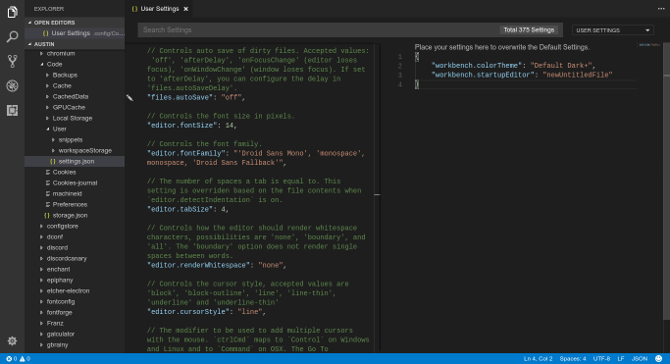Expand the configstore folder
The width and height of the screenshot is (670, 364).
[x=75, y=226]
